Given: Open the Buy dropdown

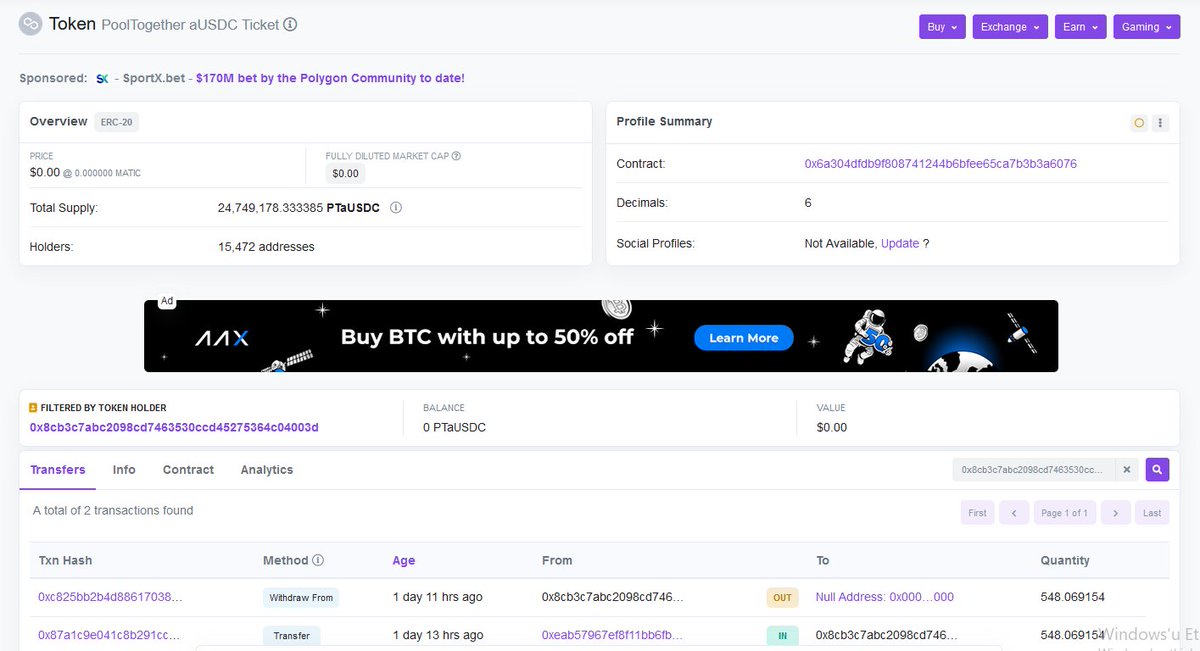Looking at the screenshot, I should 943,27.
